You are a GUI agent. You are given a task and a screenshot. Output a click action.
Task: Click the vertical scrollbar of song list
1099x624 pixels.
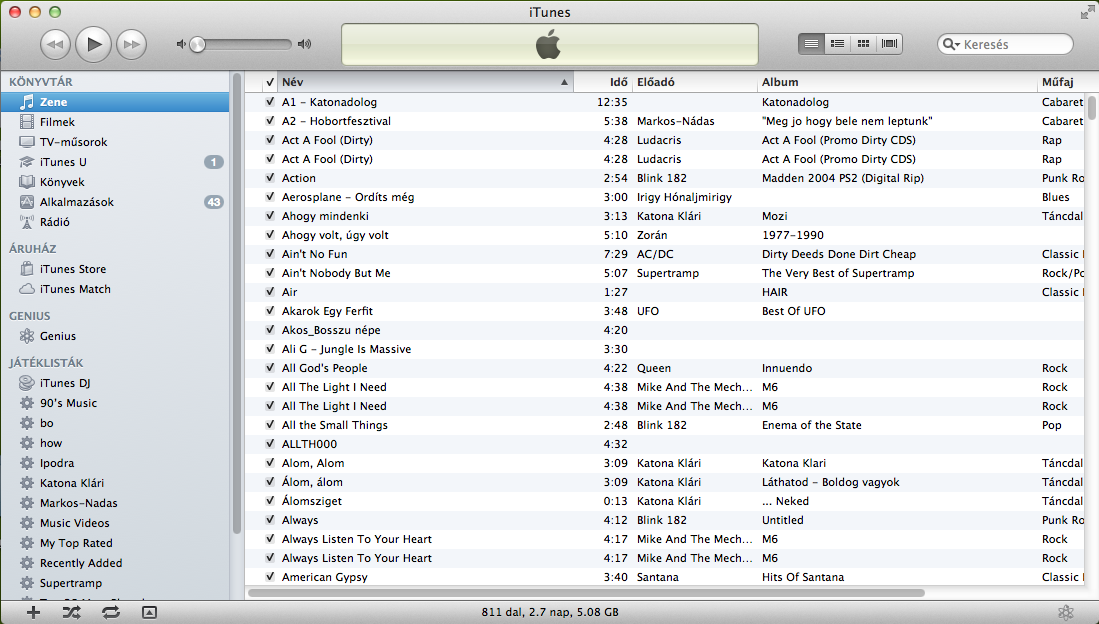tap(1091, 108)
